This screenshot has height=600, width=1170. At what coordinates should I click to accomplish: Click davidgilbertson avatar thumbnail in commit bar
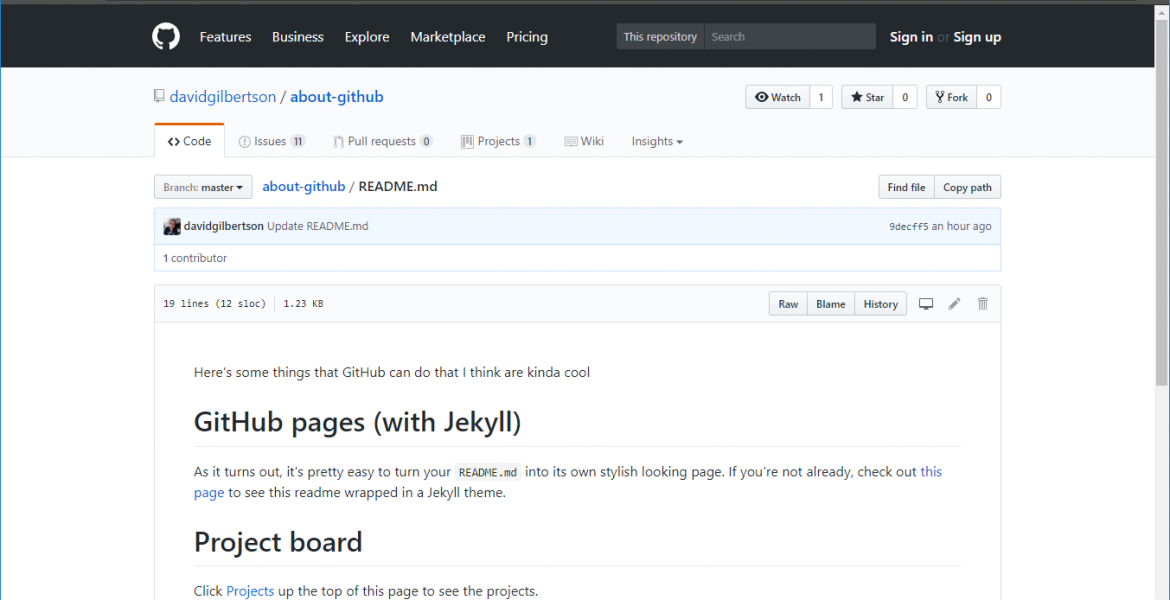tap(172, 226)
